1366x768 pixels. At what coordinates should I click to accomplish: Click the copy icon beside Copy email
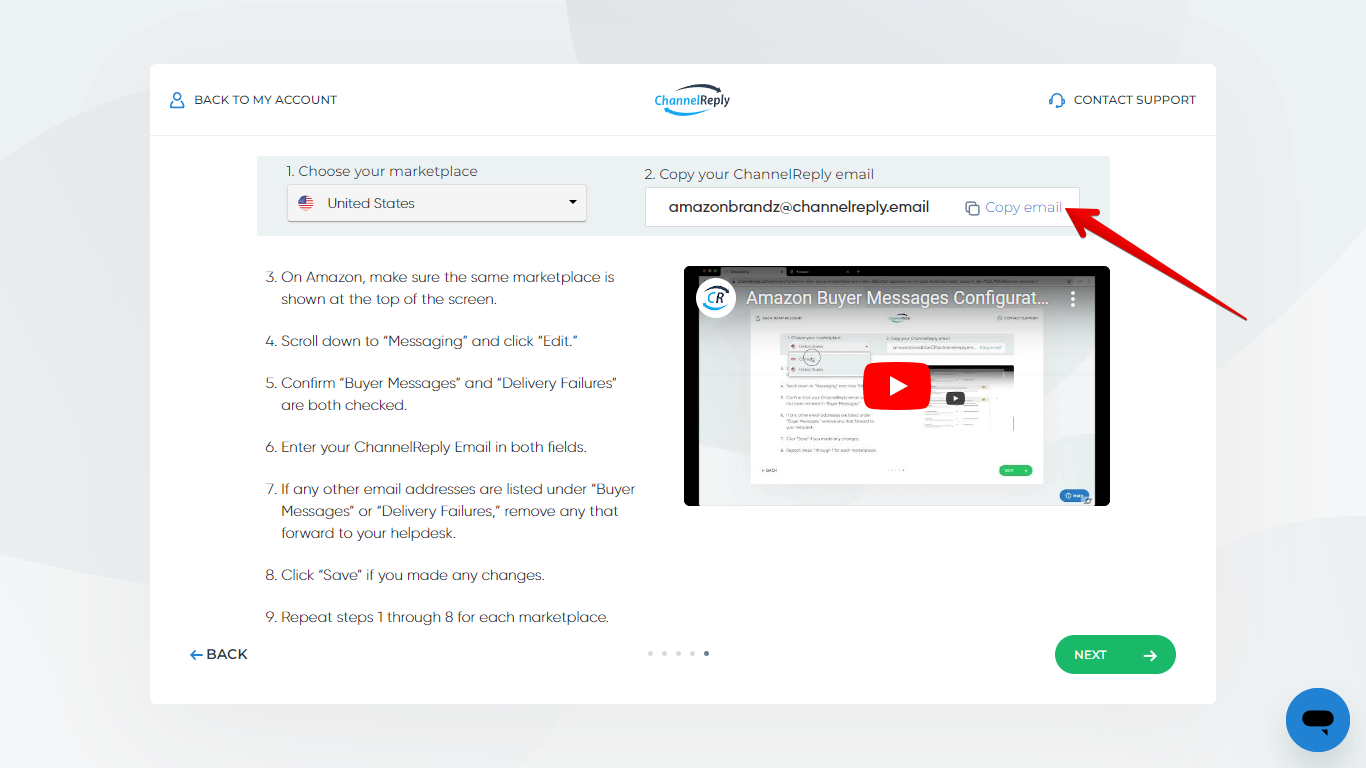pyautogui.click(x=972, y=208)
